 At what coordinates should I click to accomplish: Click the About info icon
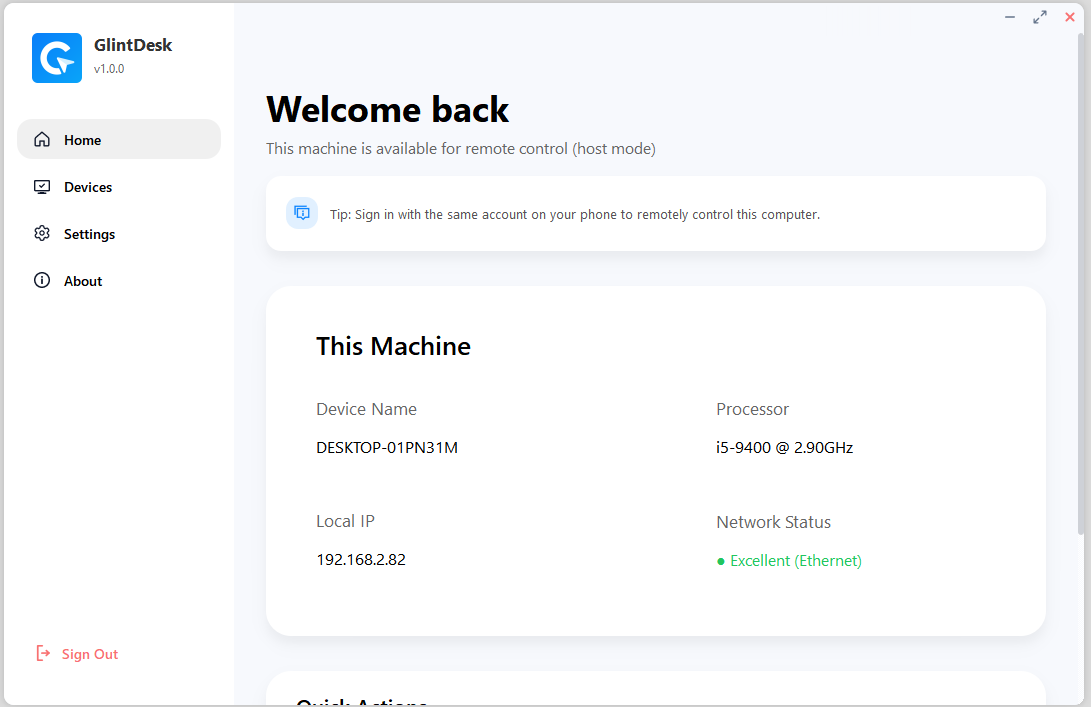click(x=42, y=280)
